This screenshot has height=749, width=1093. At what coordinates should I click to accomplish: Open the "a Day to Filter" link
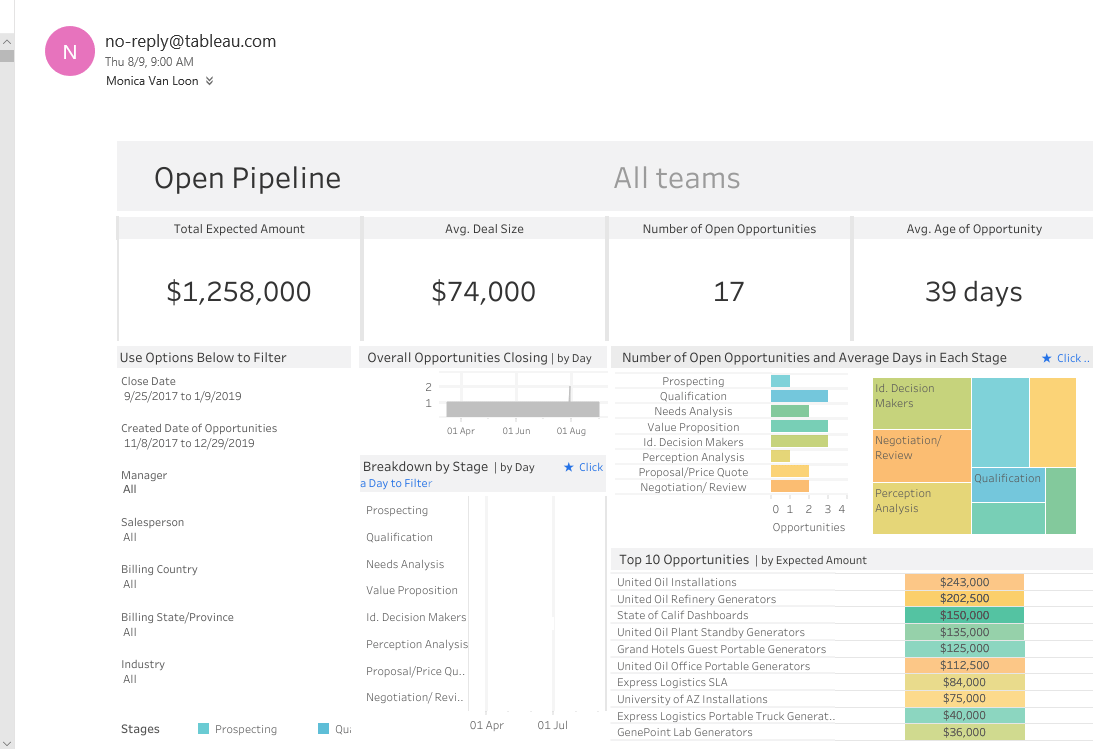click(x=397, y=483)
